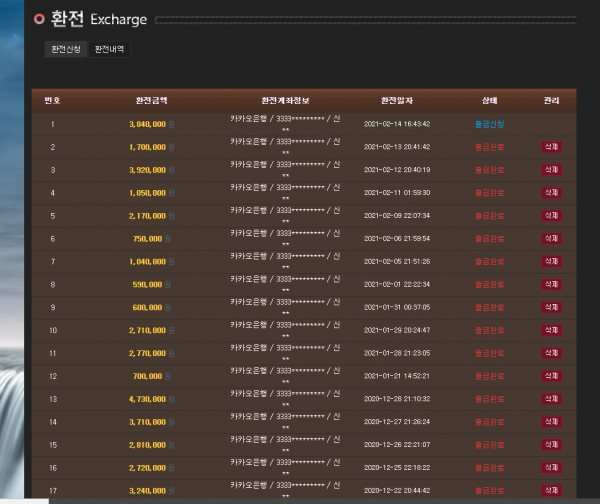
Task: Click the date 2021-01-31 00:37:05
Action: pyautogui.click(x=397, y=307)
